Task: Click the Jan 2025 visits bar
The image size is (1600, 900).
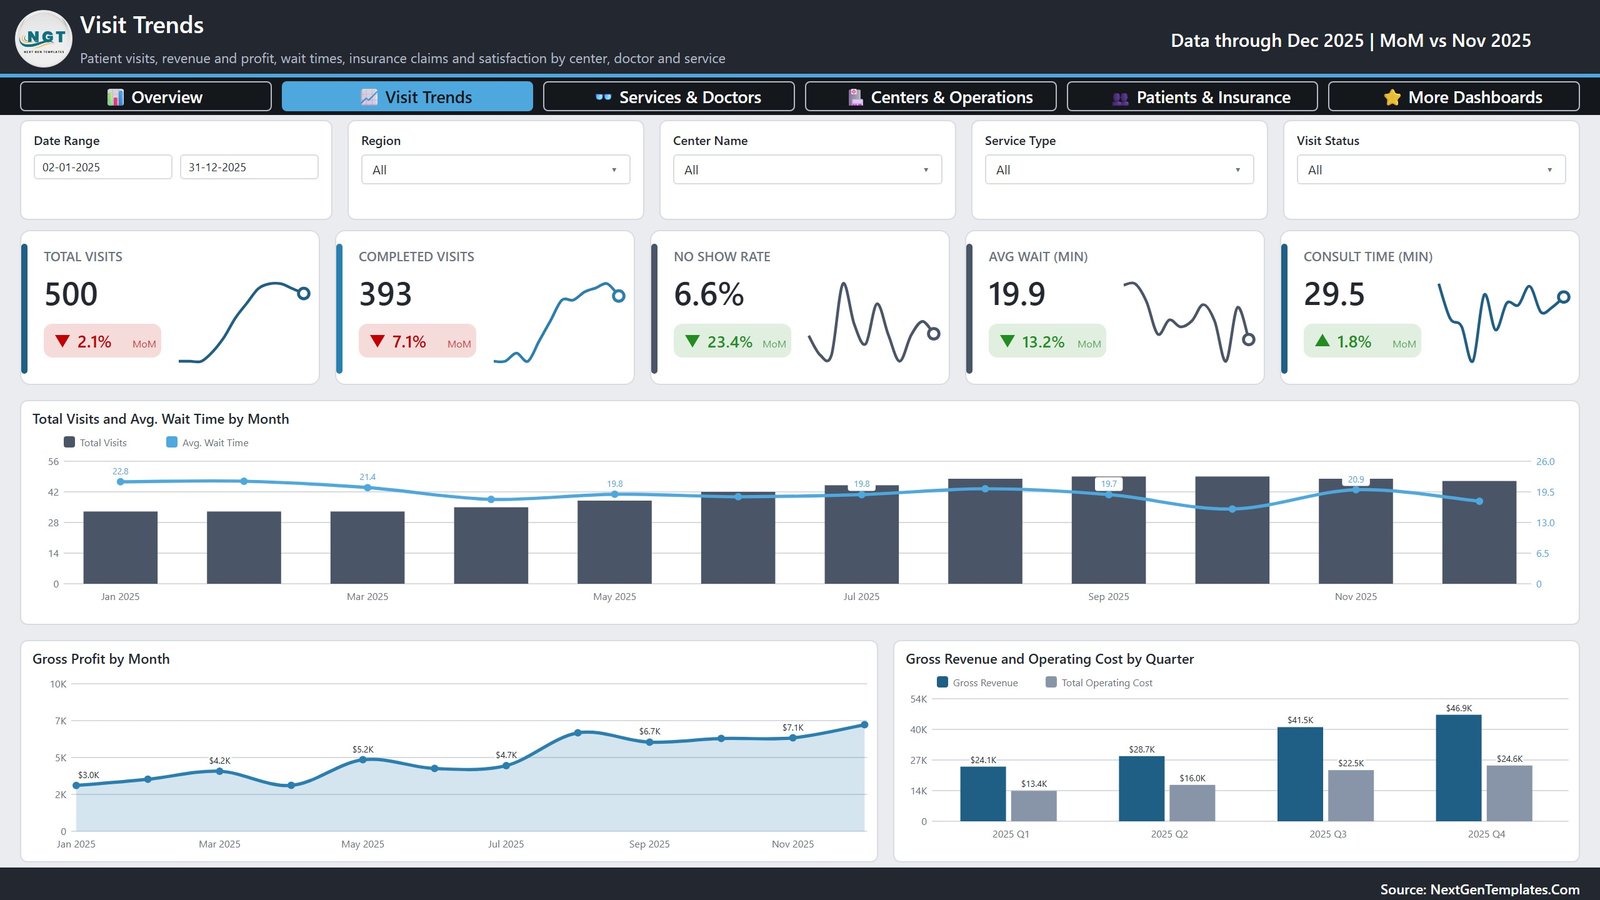Action: pyautogui.click(x=120, y=548)
